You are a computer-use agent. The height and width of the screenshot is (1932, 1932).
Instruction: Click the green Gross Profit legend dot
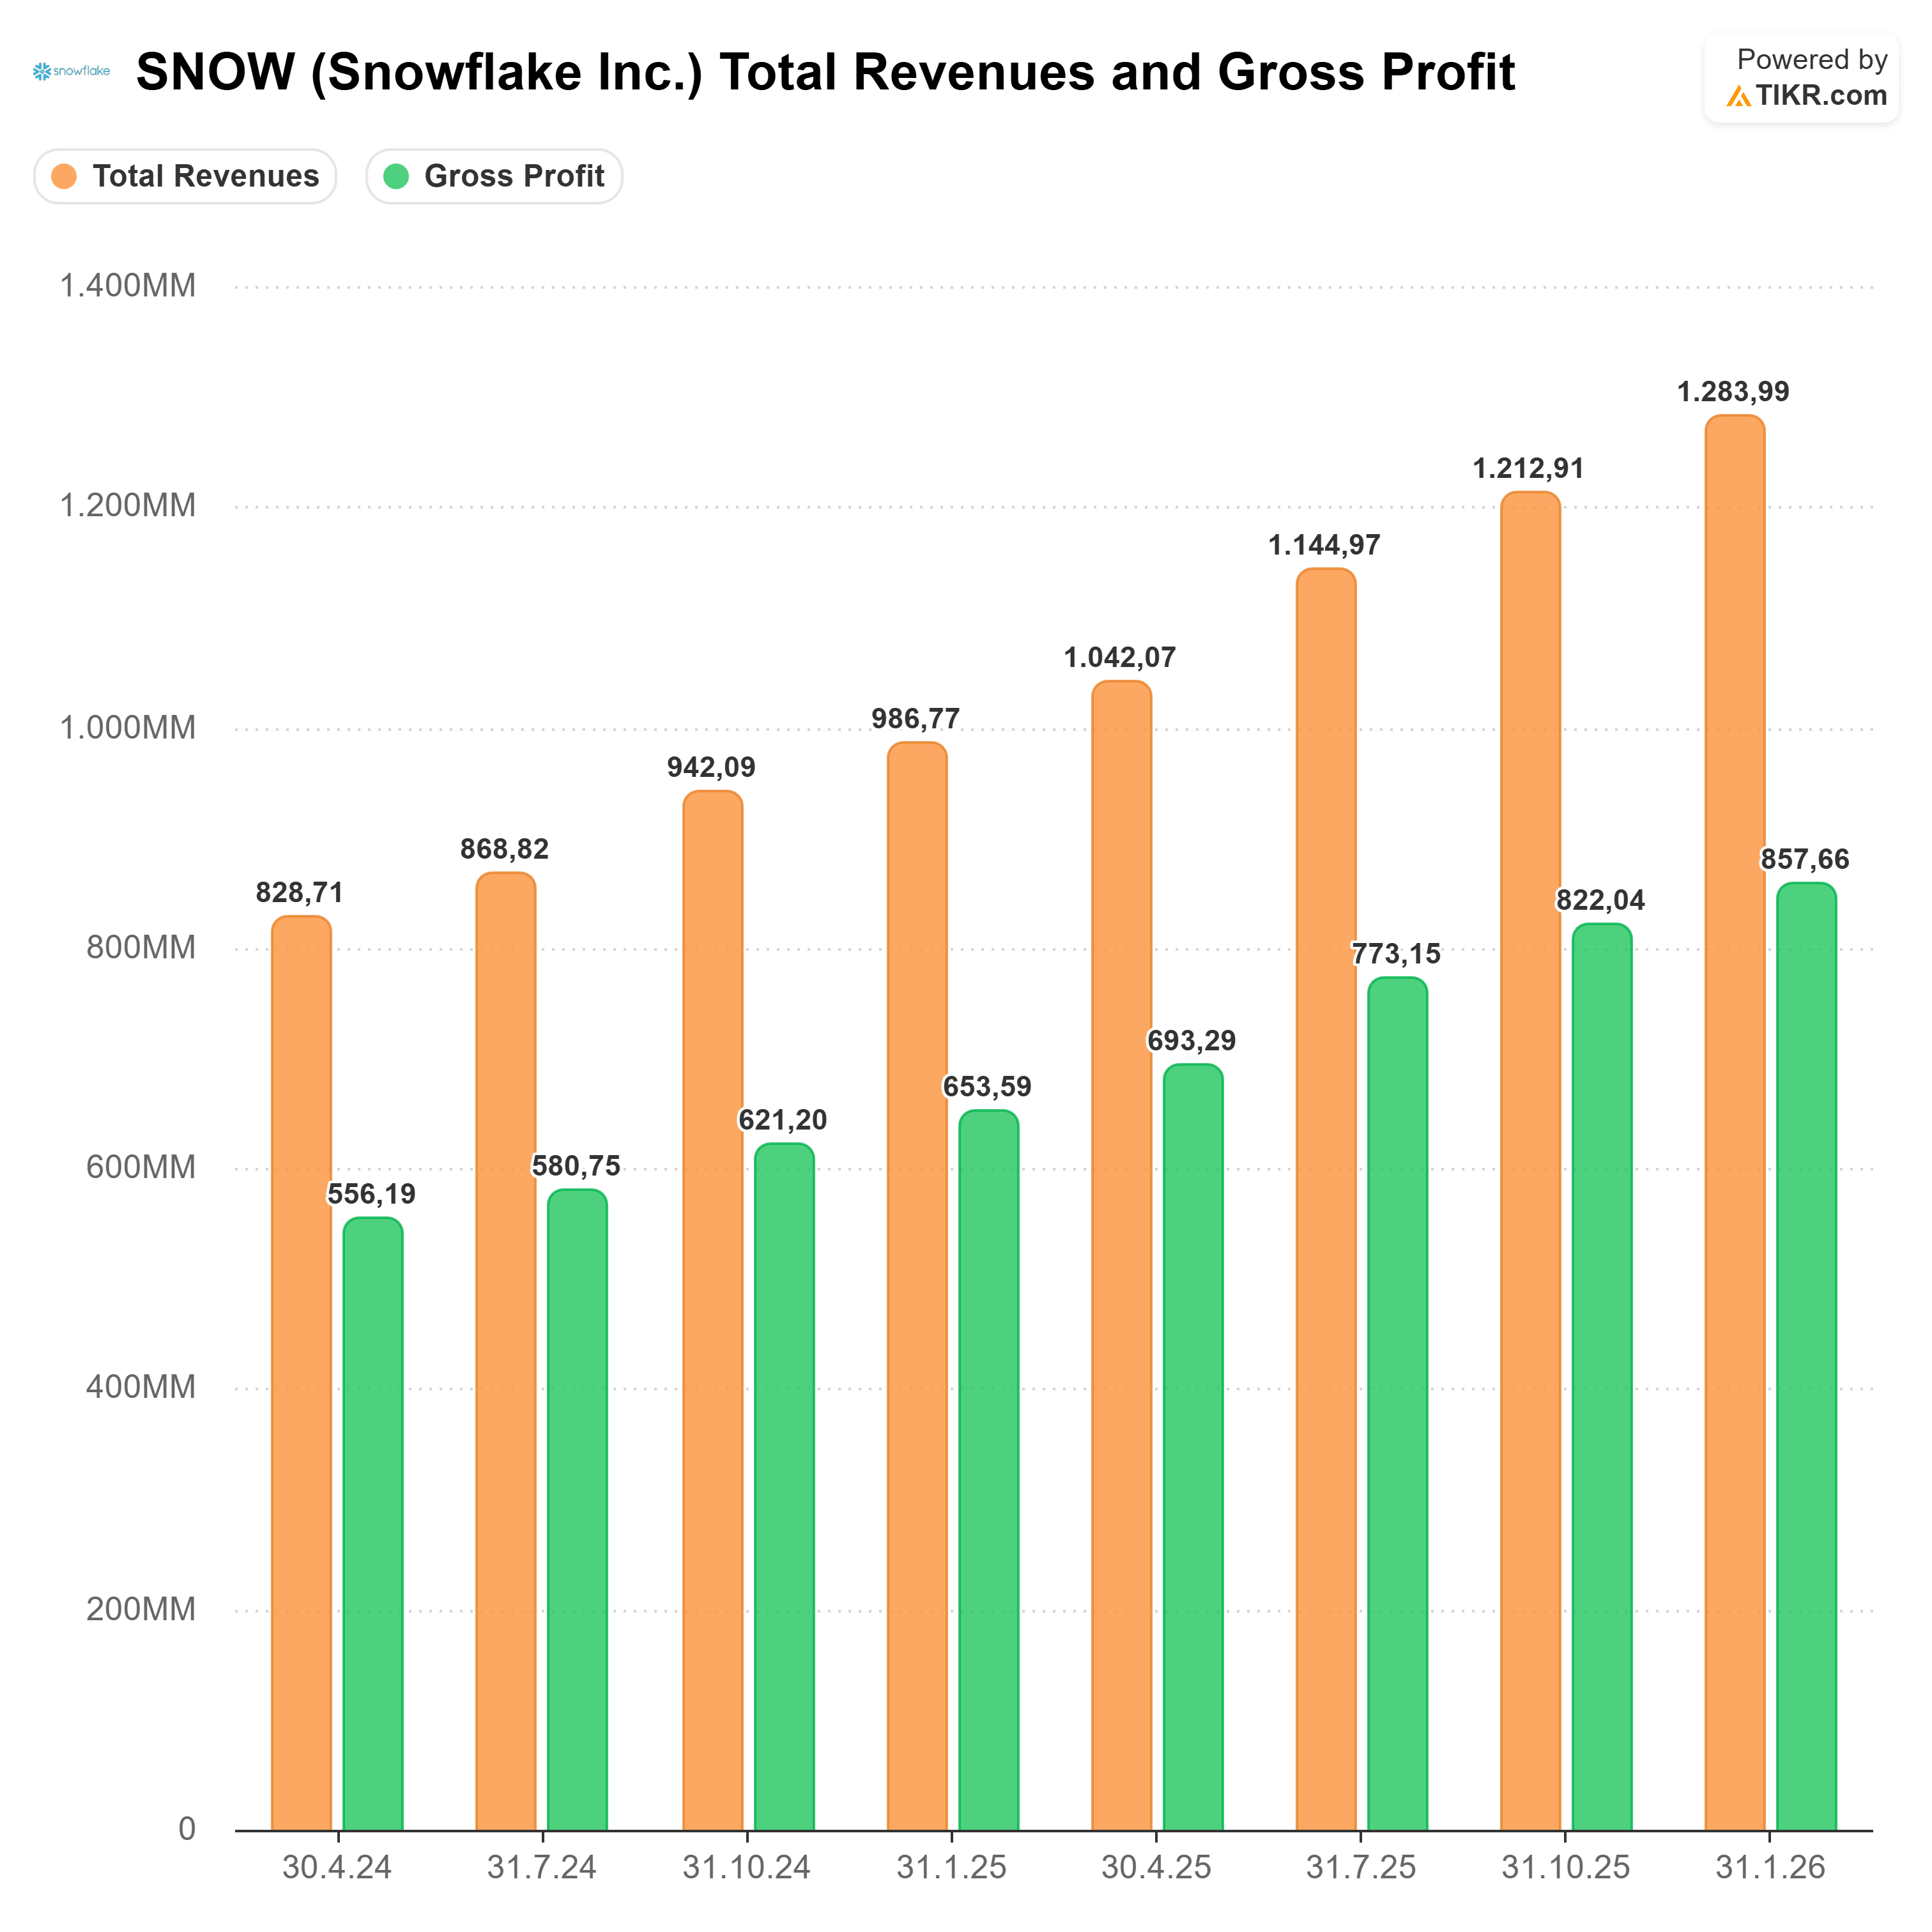(x=397, y=176)
